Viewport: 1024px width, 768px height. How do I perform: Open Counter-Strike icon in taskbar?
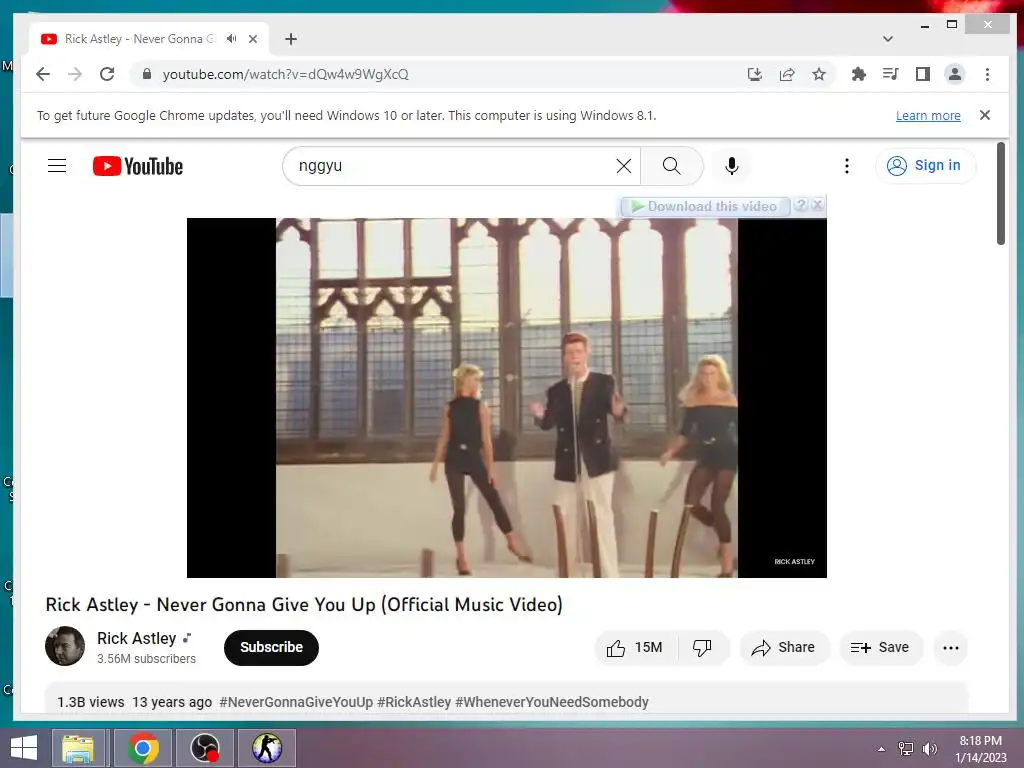pos(266,748)
